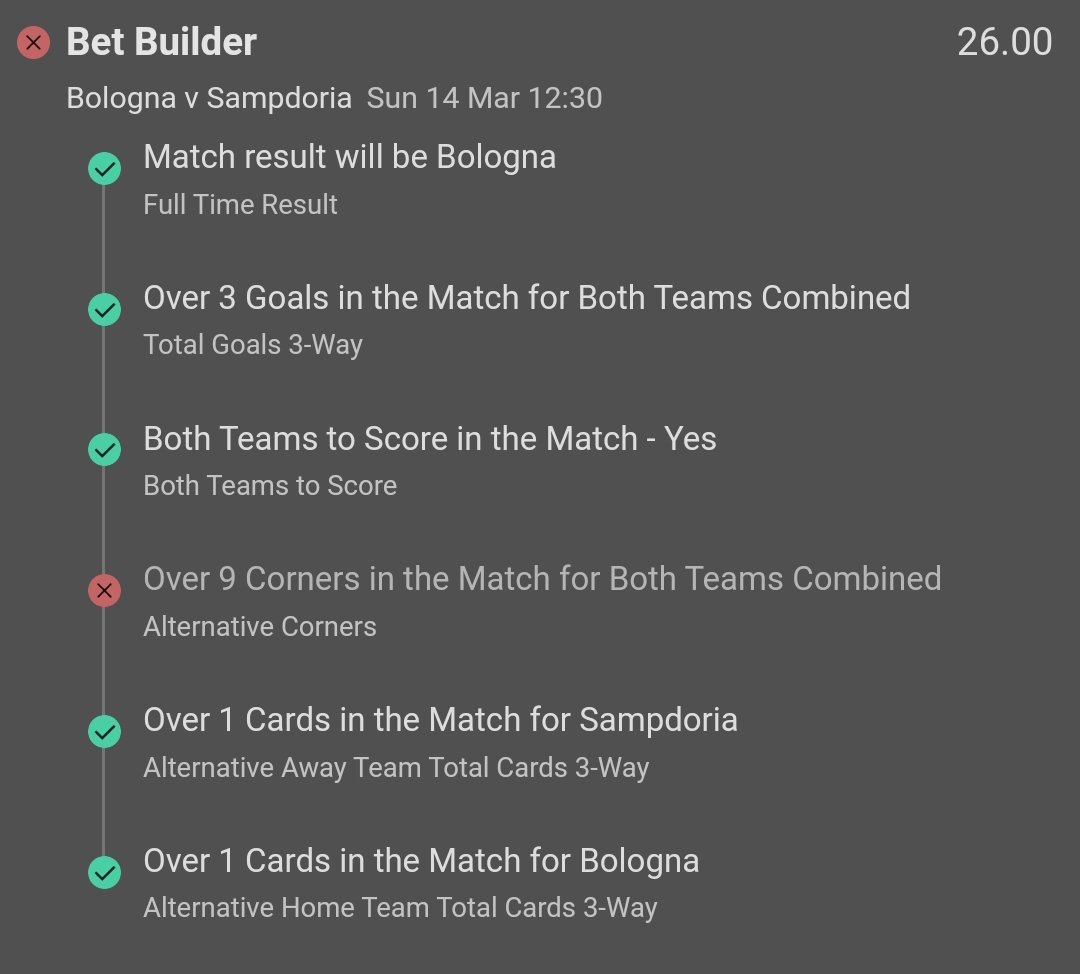Click the Sun 14 Mar 12:30 date

484,98
